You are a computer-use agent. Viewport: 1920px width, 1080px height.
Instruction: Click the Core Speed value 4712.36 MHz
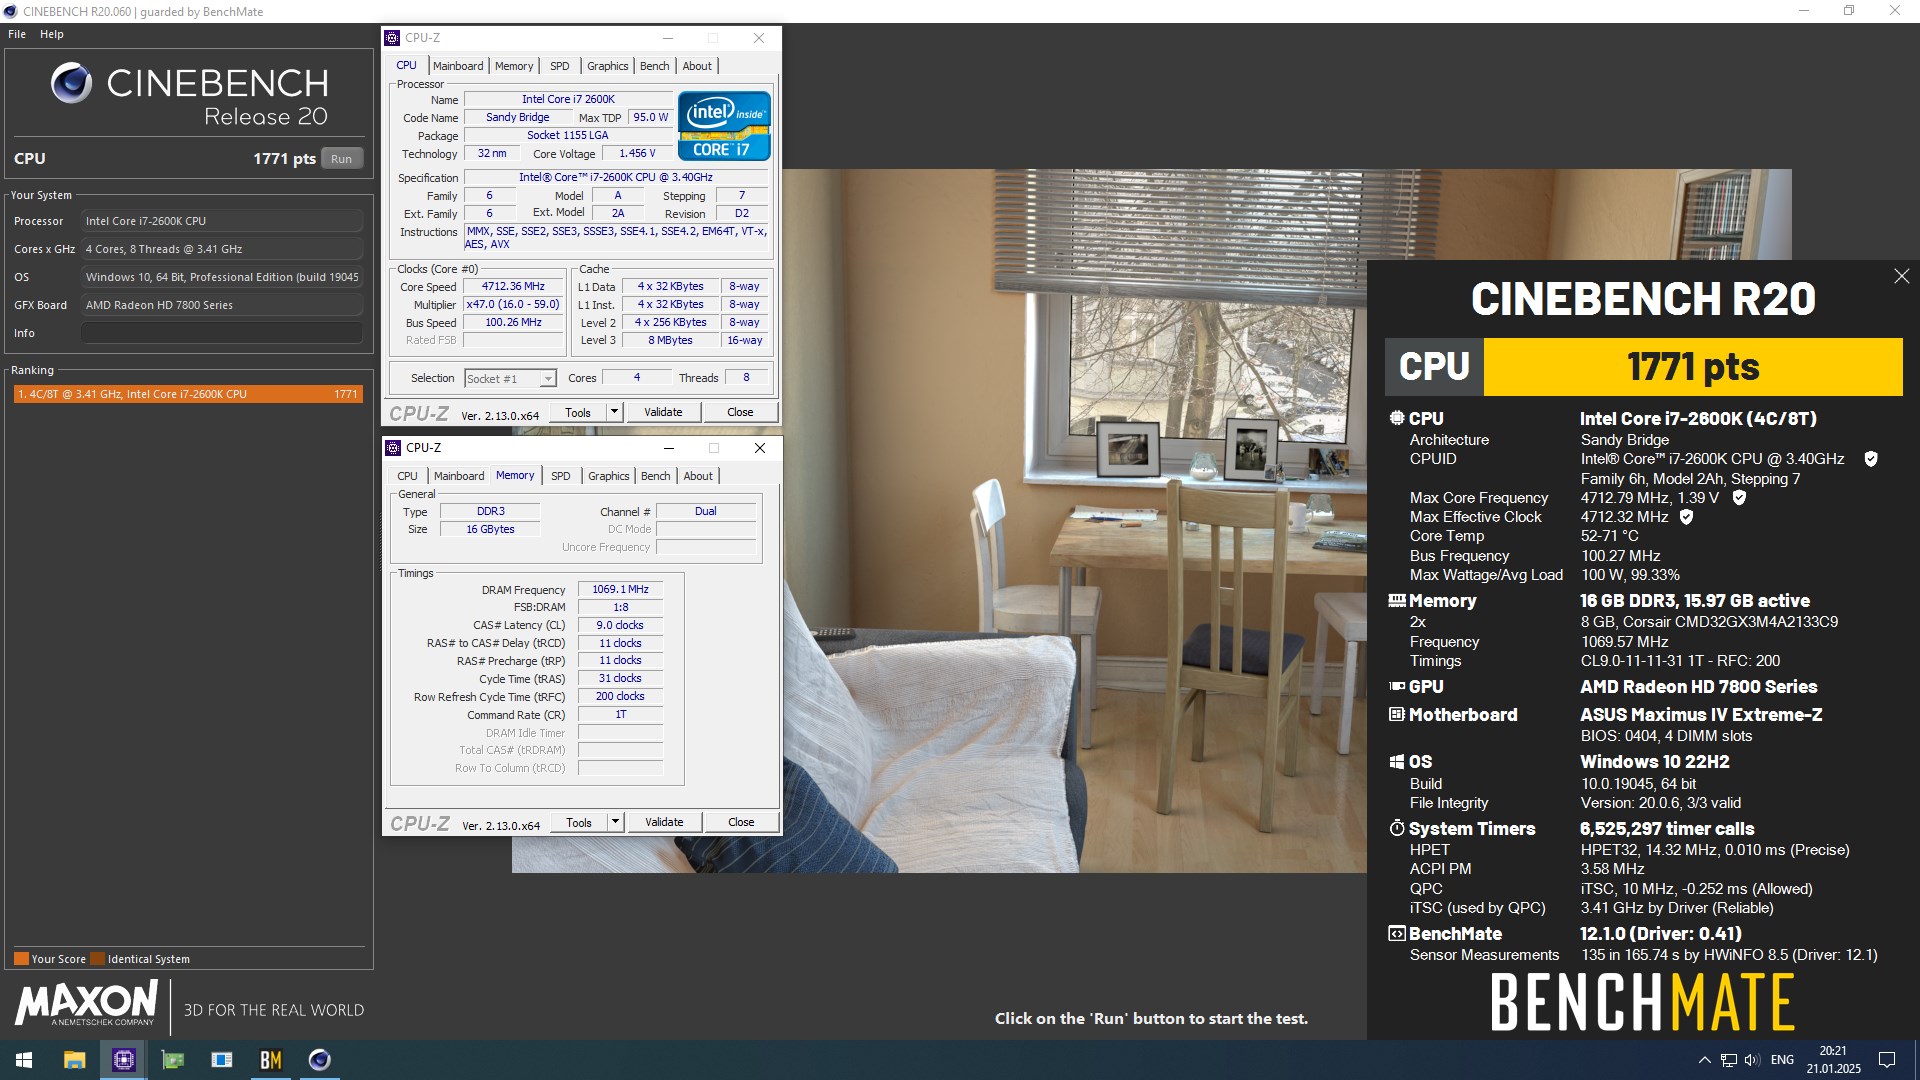(513, 287)
